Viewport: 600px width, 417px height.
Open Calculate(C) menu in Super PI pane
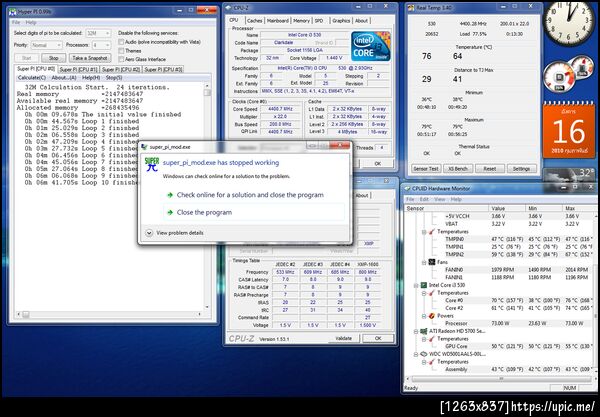(32, 78)
